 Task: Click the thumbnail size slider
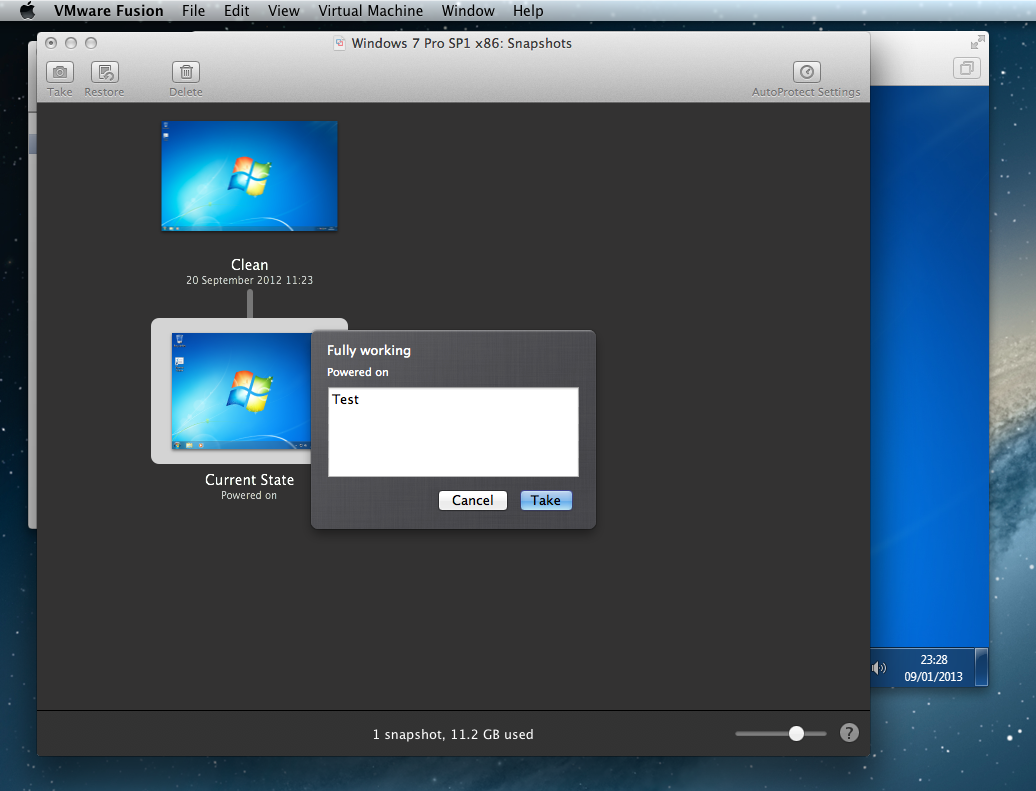coord(795,733)
